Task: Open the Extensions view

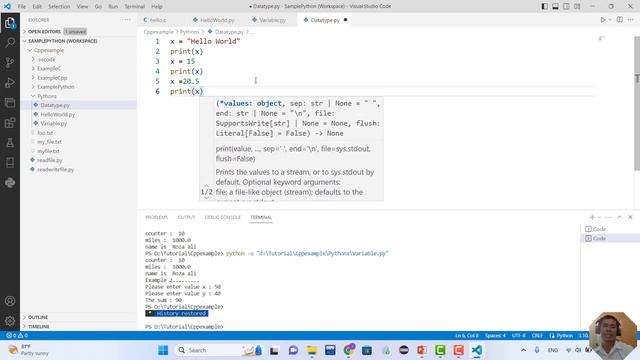Action: point(10,122)
